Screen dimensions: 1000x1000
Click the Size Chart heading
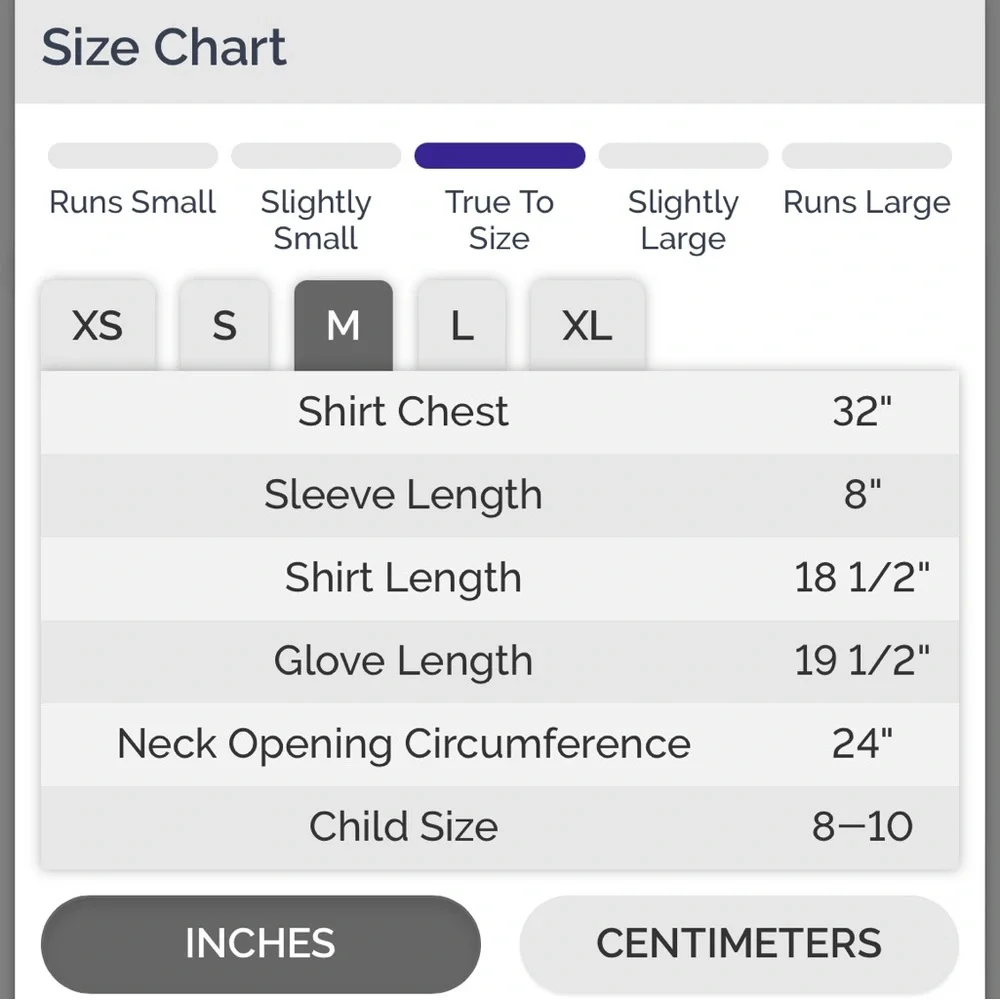click(164, 48)
